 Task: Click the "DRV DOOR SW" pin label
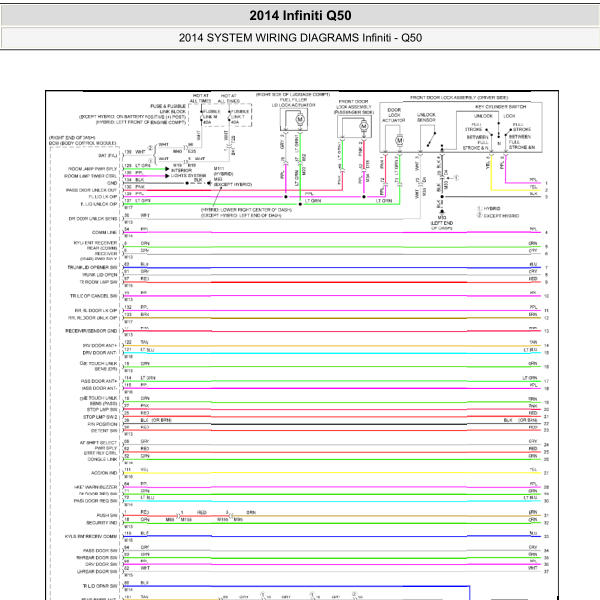coord(101,564)
